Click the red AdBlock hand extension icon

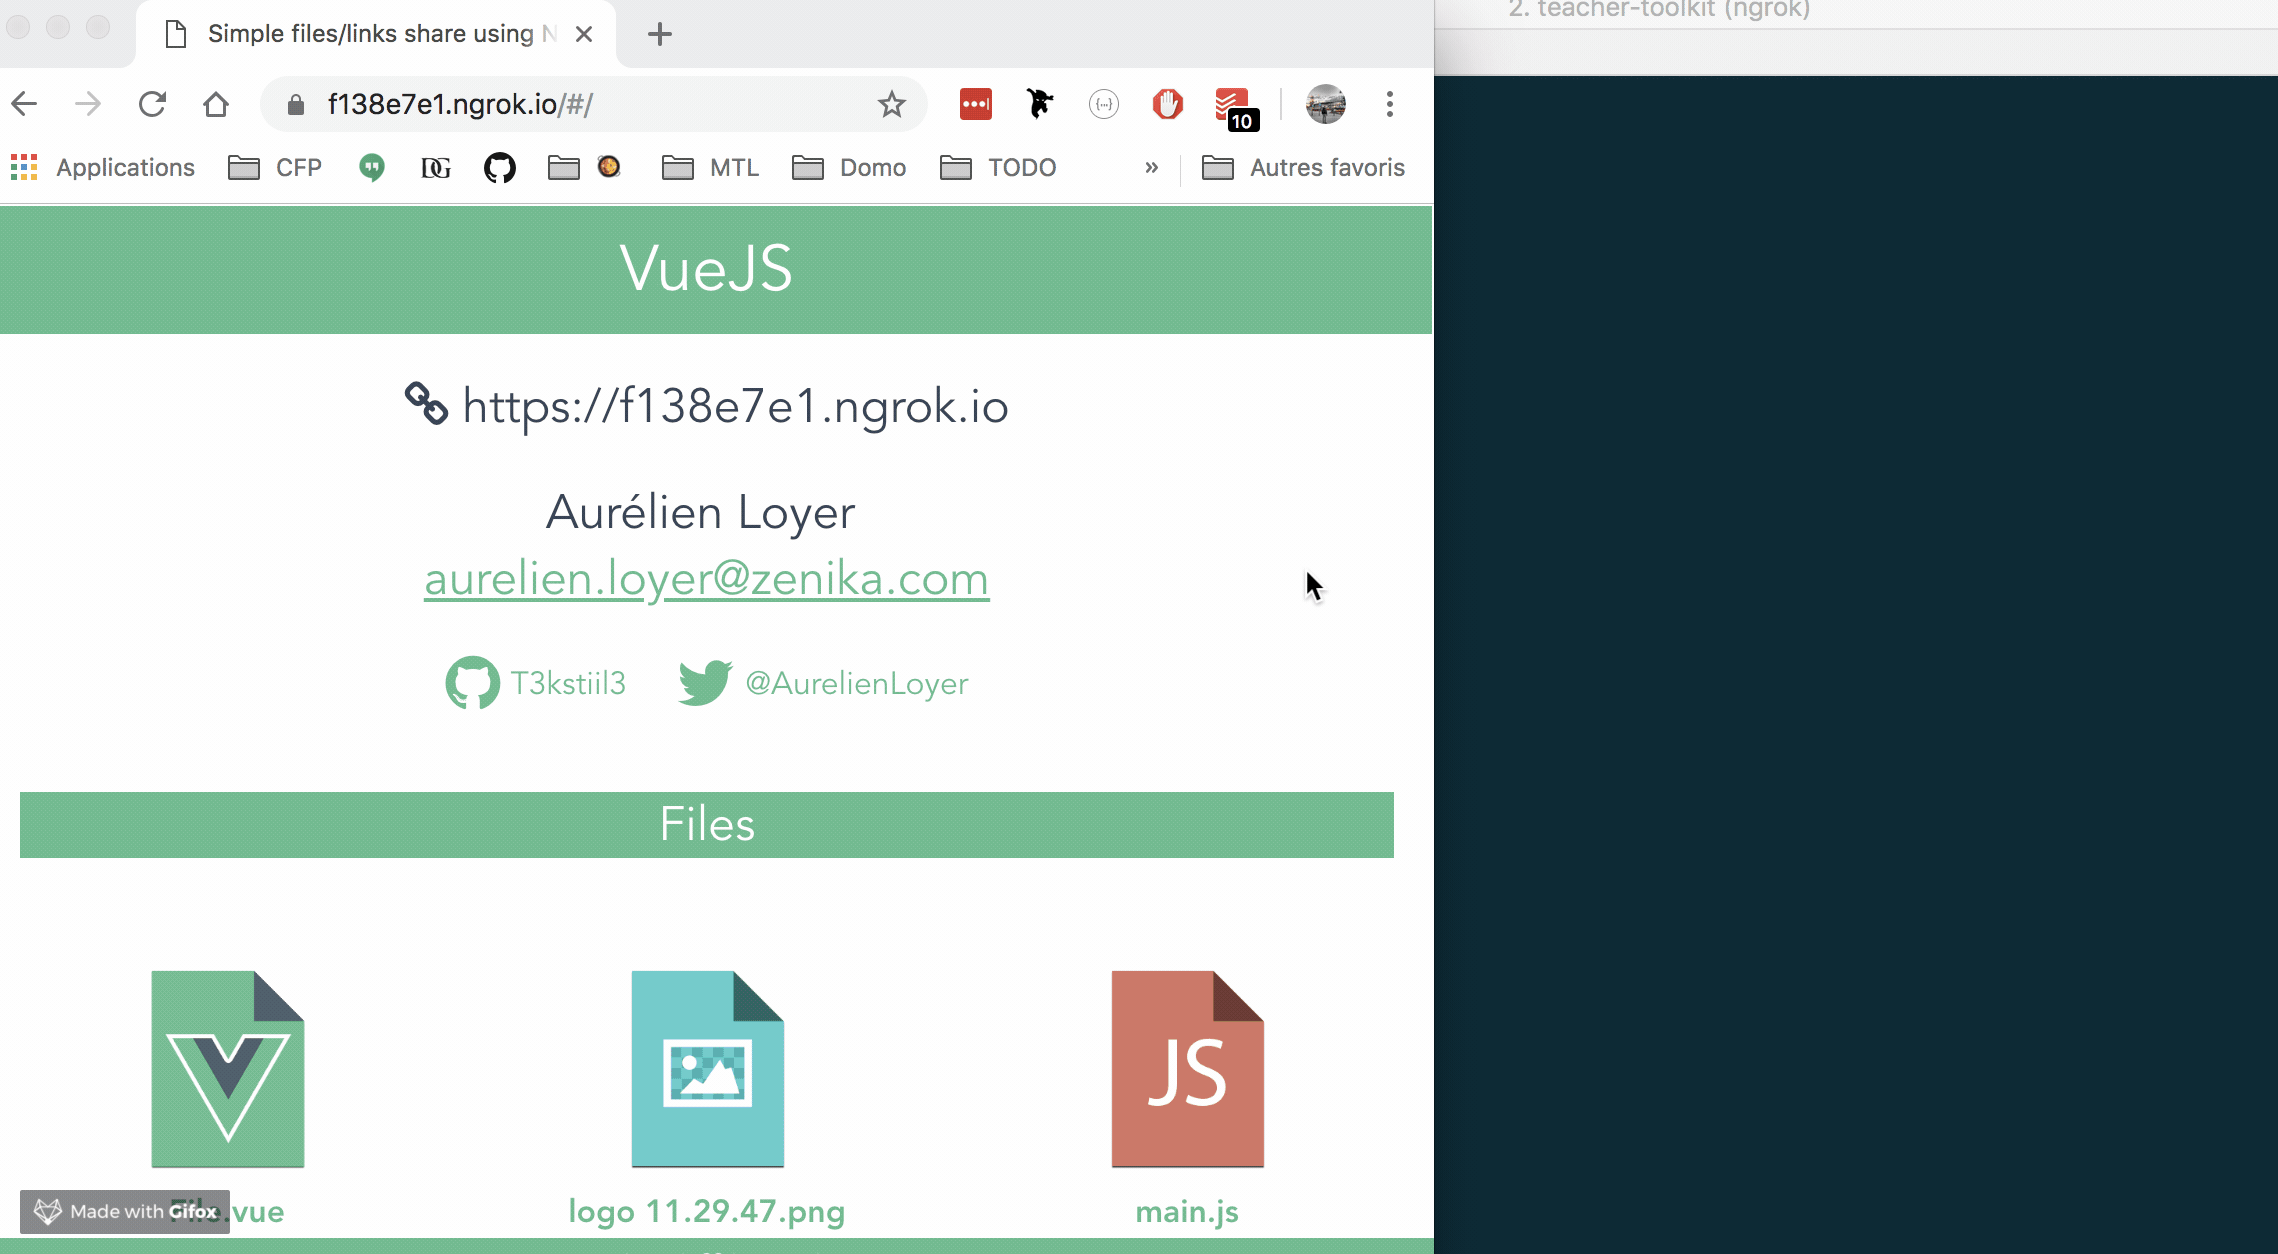(x=1167, y=104)
